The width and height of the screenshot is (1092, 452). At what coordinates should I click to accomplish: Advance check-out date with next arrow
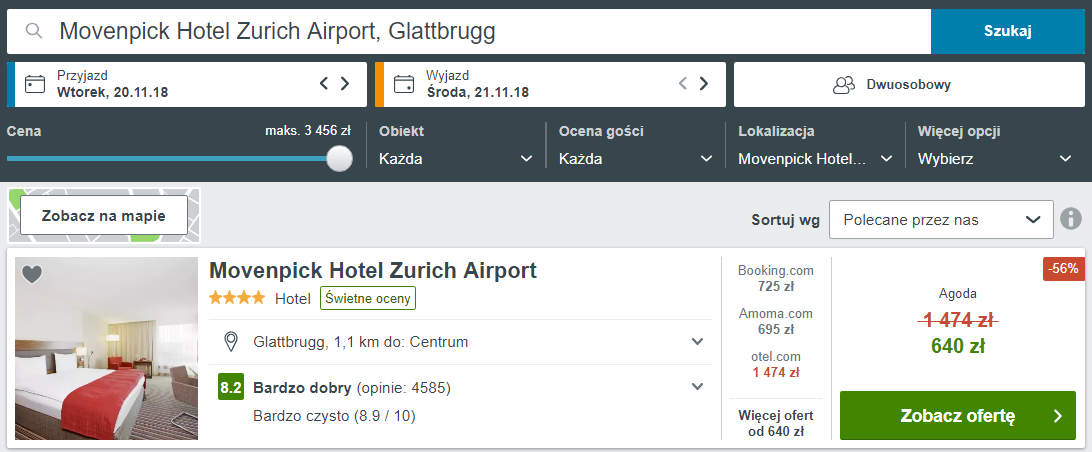[703, 84]
